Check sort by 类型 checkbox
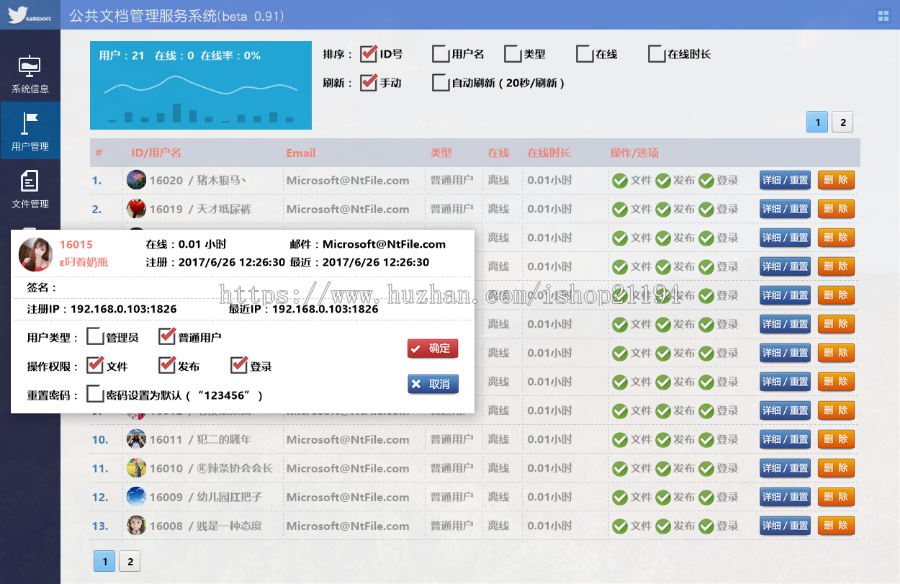Screen dimensions: 900x584 pyautogui.click(x=512, y=54)
